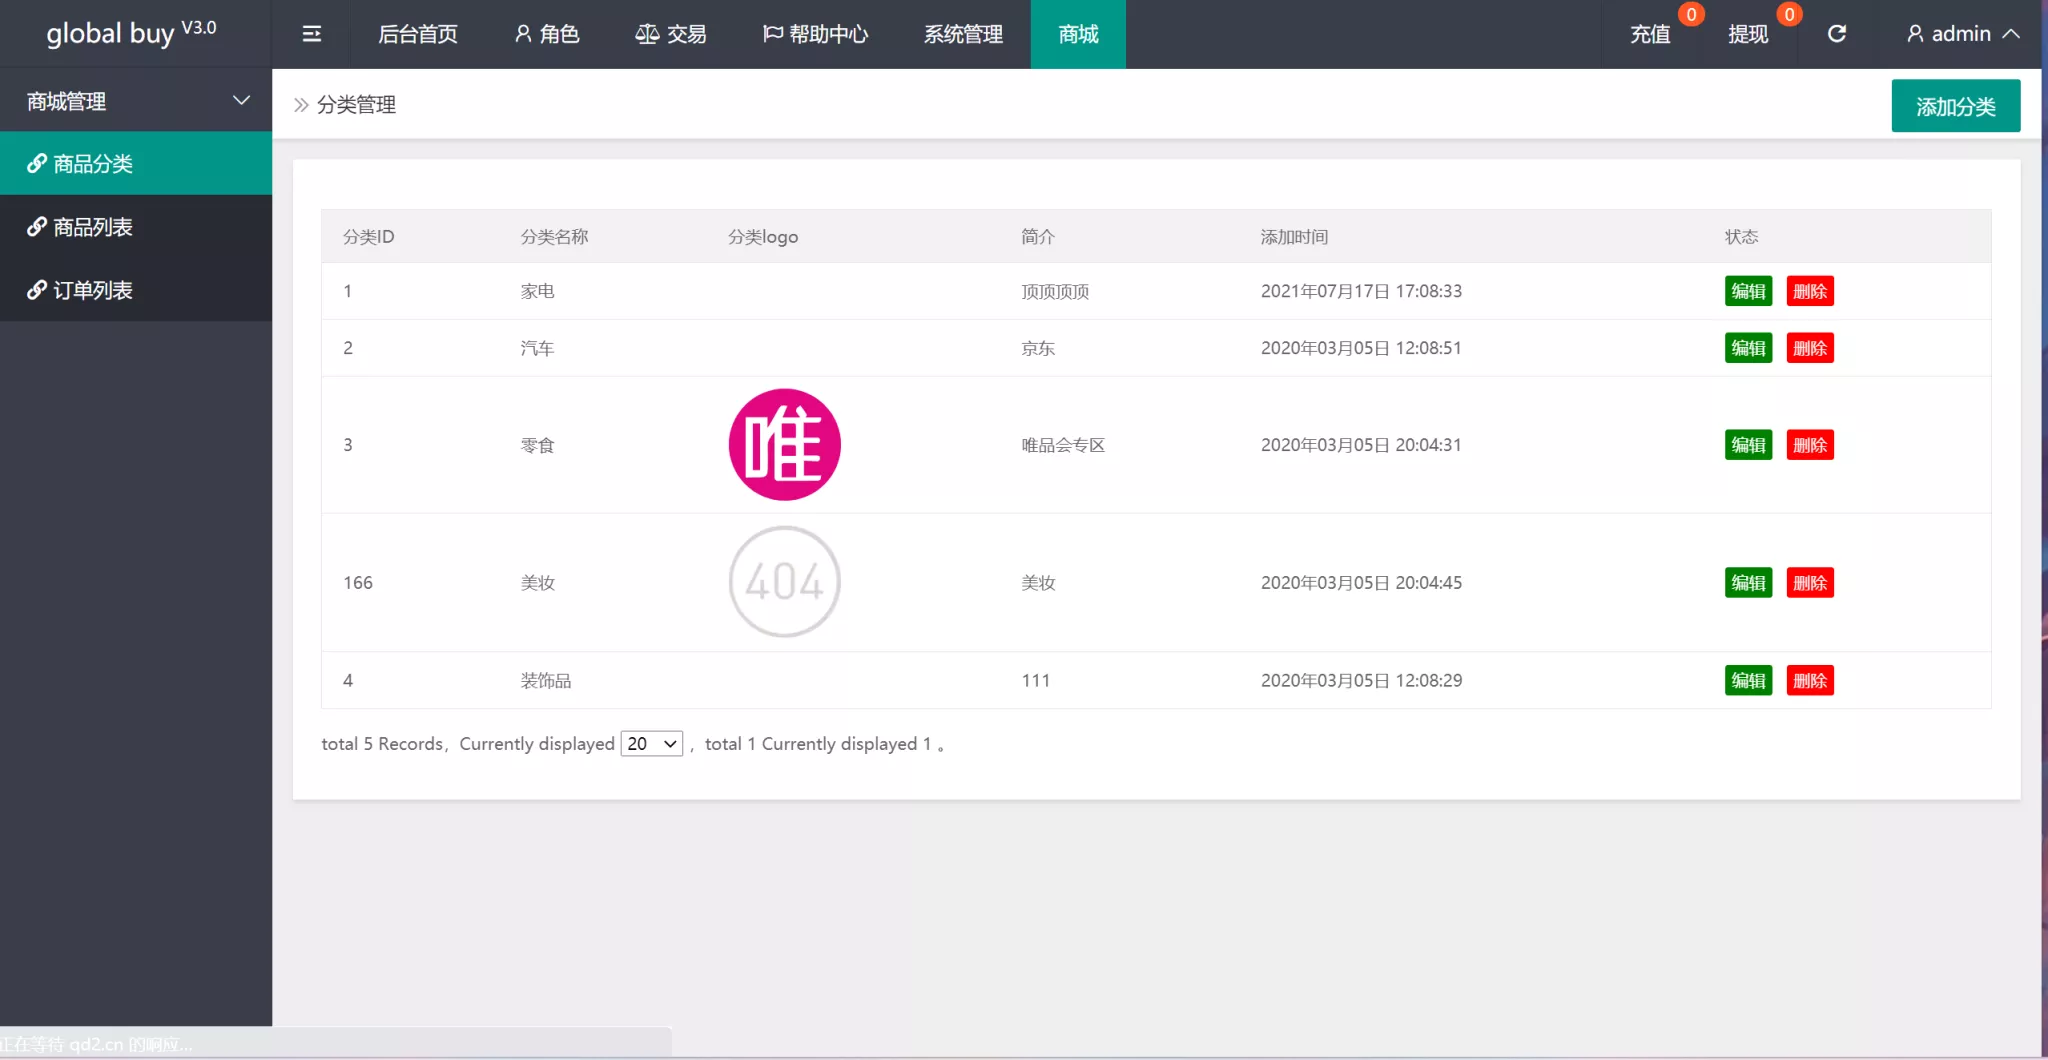Refresh the page using the reload icon
Image resolution: width=2048 pixels, height=1060 pixels.
pyautogui.click(x=1838, y=33)
